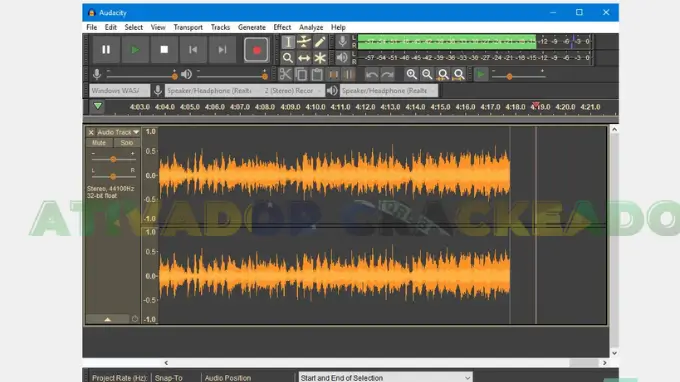Open the Generate menu
The width and height of the screenshot is (680, 382).
click(252, 27)
